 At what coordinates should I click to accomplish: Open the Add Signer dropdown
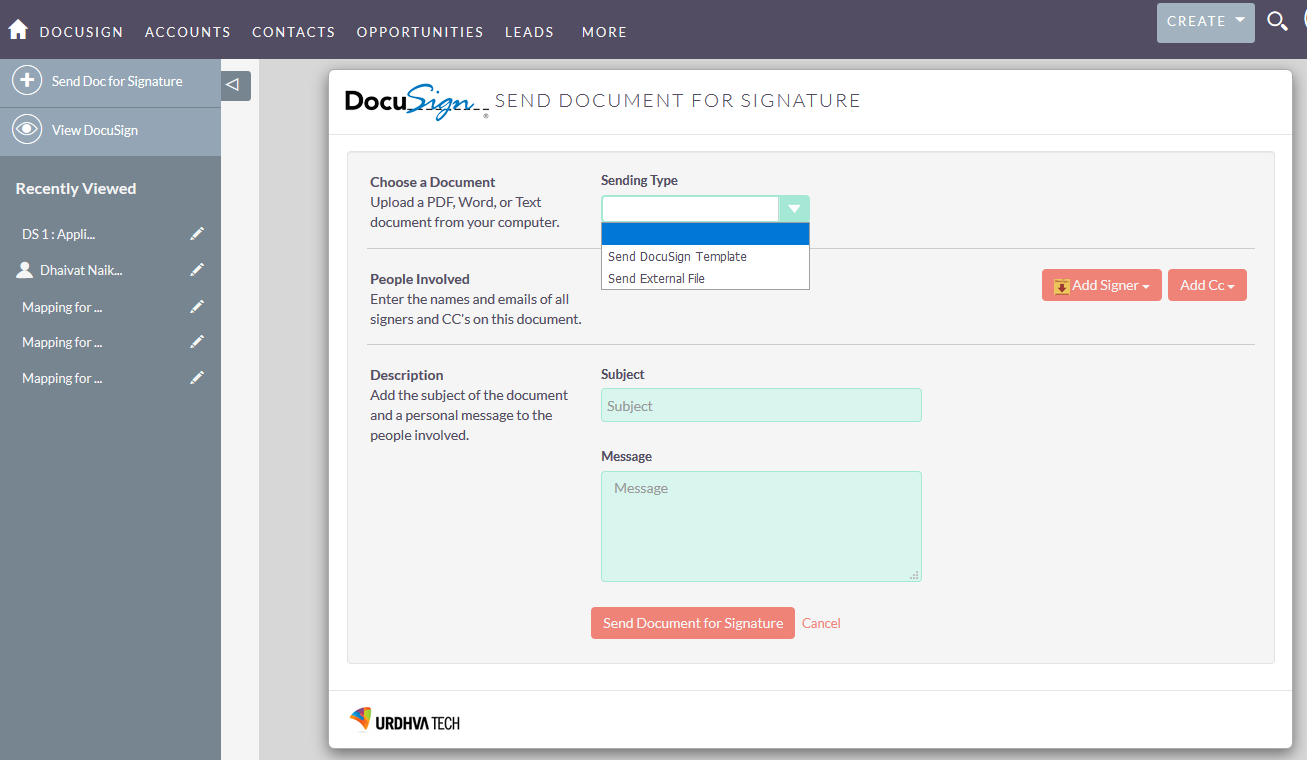click(1102, 285)
